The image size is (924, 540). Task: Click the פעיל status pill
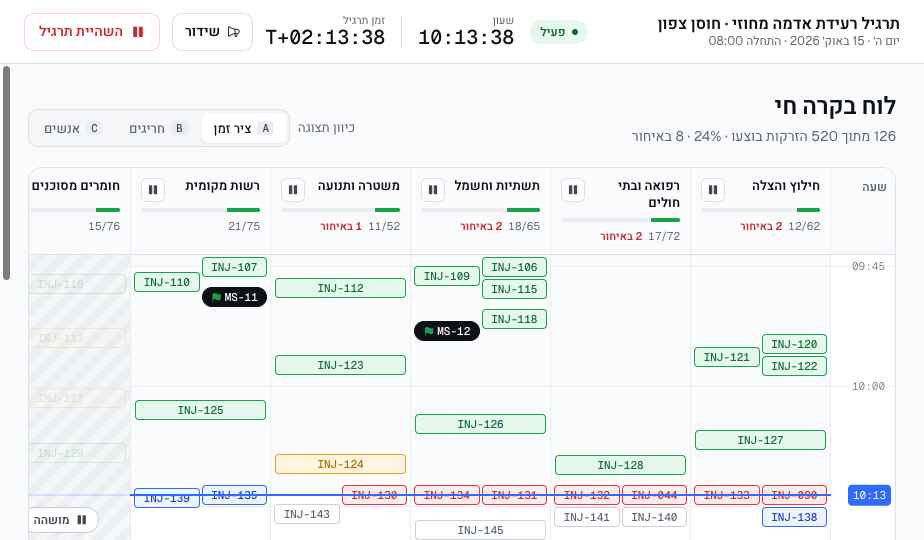558,32
